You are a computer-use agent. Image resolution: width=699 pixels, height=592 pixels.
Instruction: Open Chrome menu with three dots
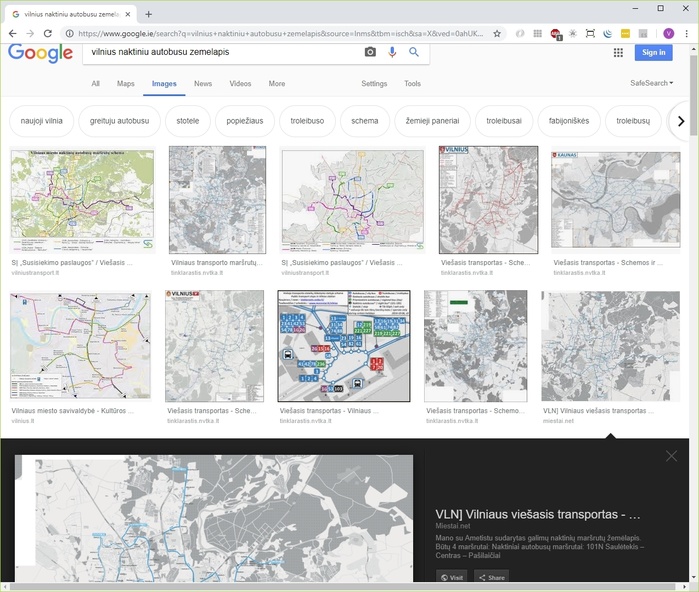[x=687, y=33]
